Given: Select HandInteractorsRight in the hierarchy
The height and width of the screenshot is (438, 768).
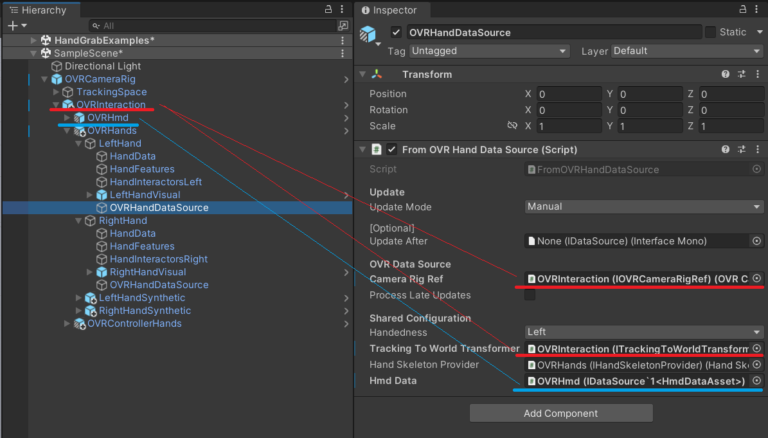Looking at the screenshot, I should [x=158, y=259].
